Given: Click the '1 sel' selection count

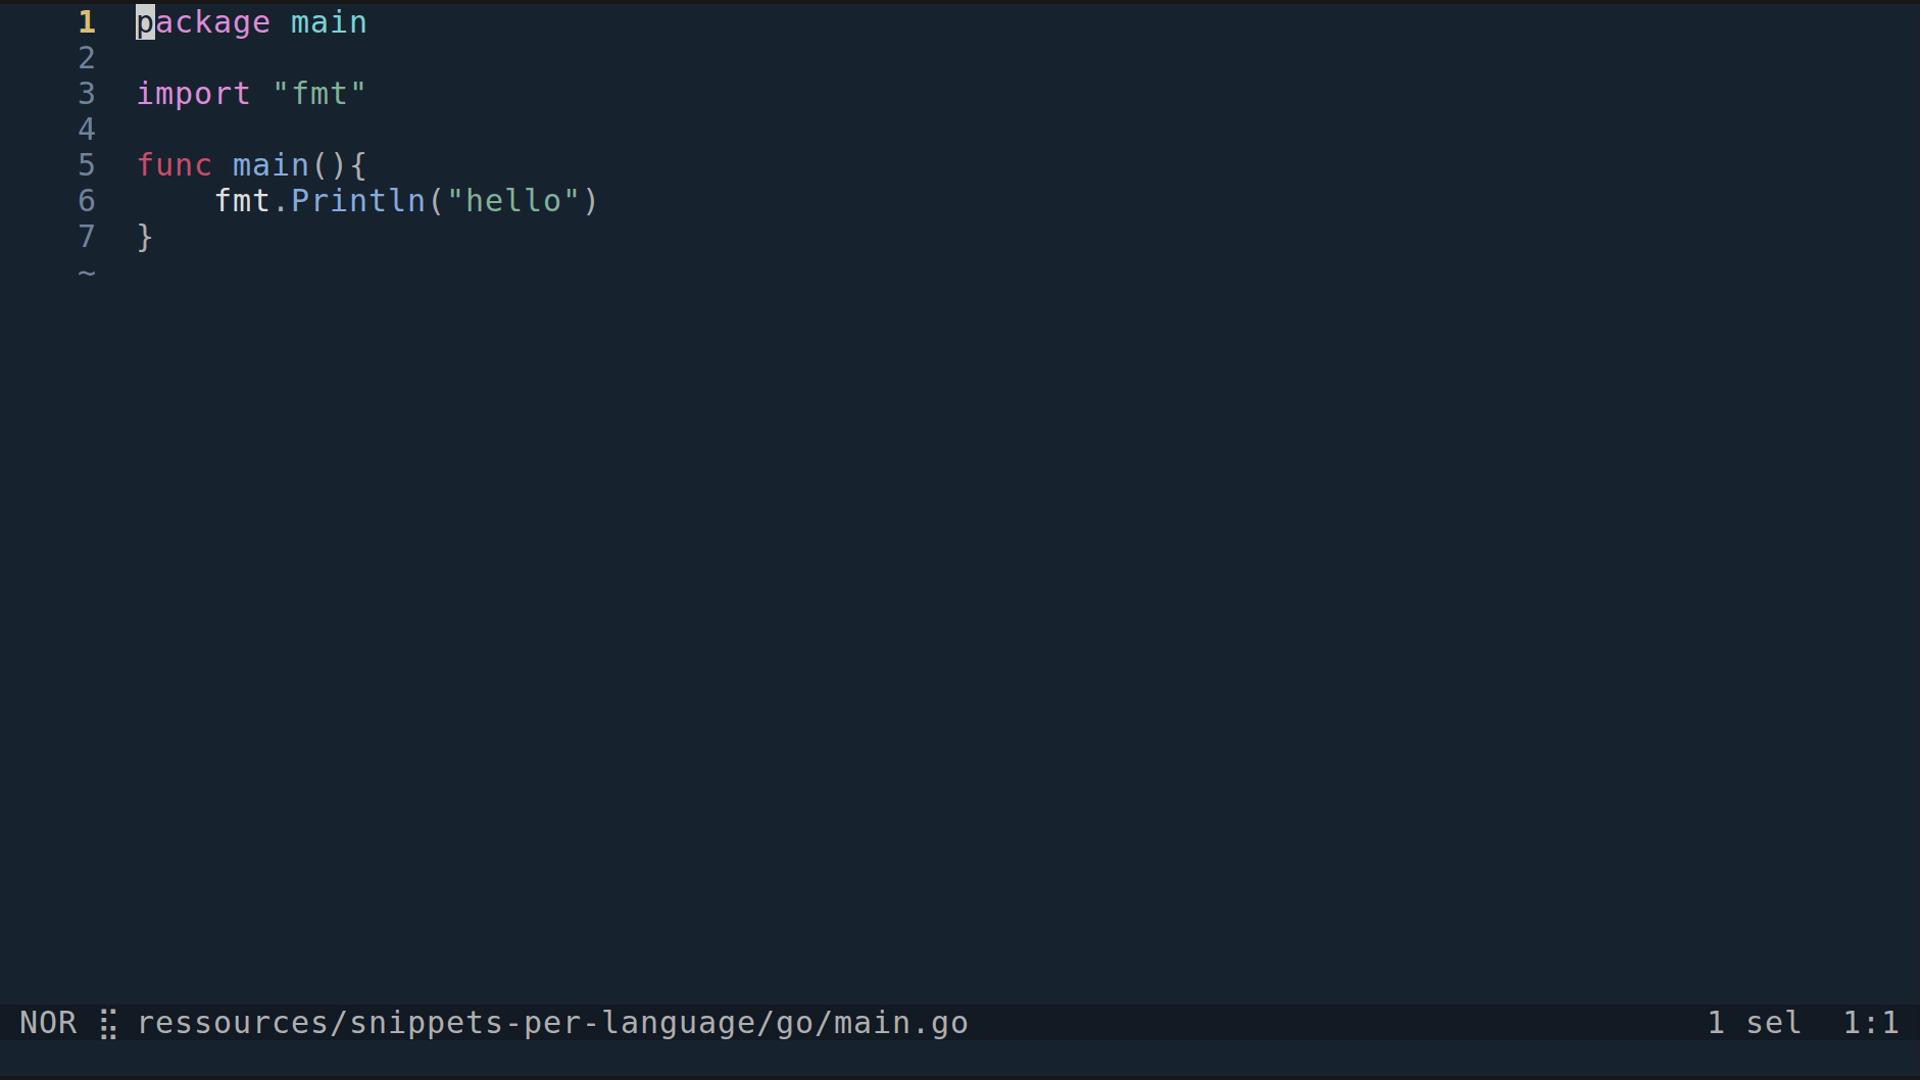Looking at the screenshot, I should click(1754, 1023).
